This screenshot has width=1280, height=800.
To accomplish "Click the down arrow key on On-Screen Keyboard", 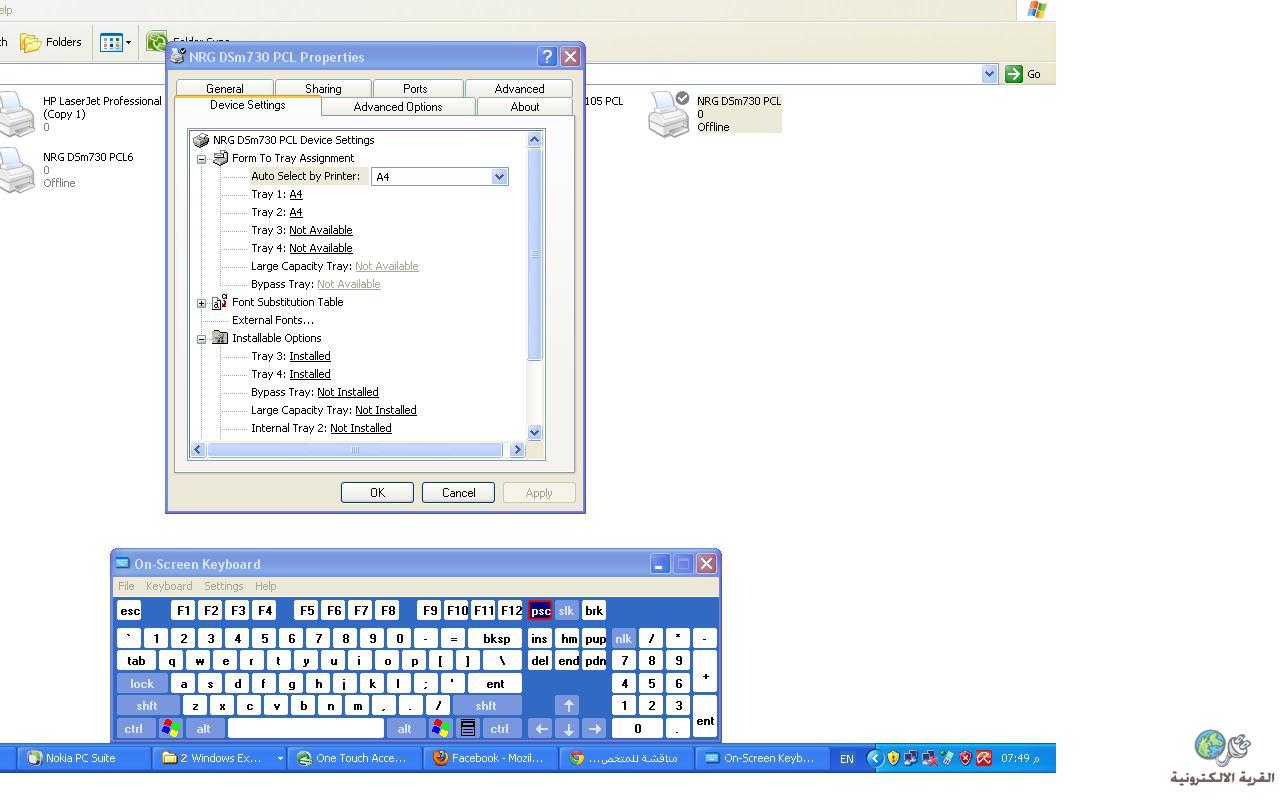I will click(567, 728).
